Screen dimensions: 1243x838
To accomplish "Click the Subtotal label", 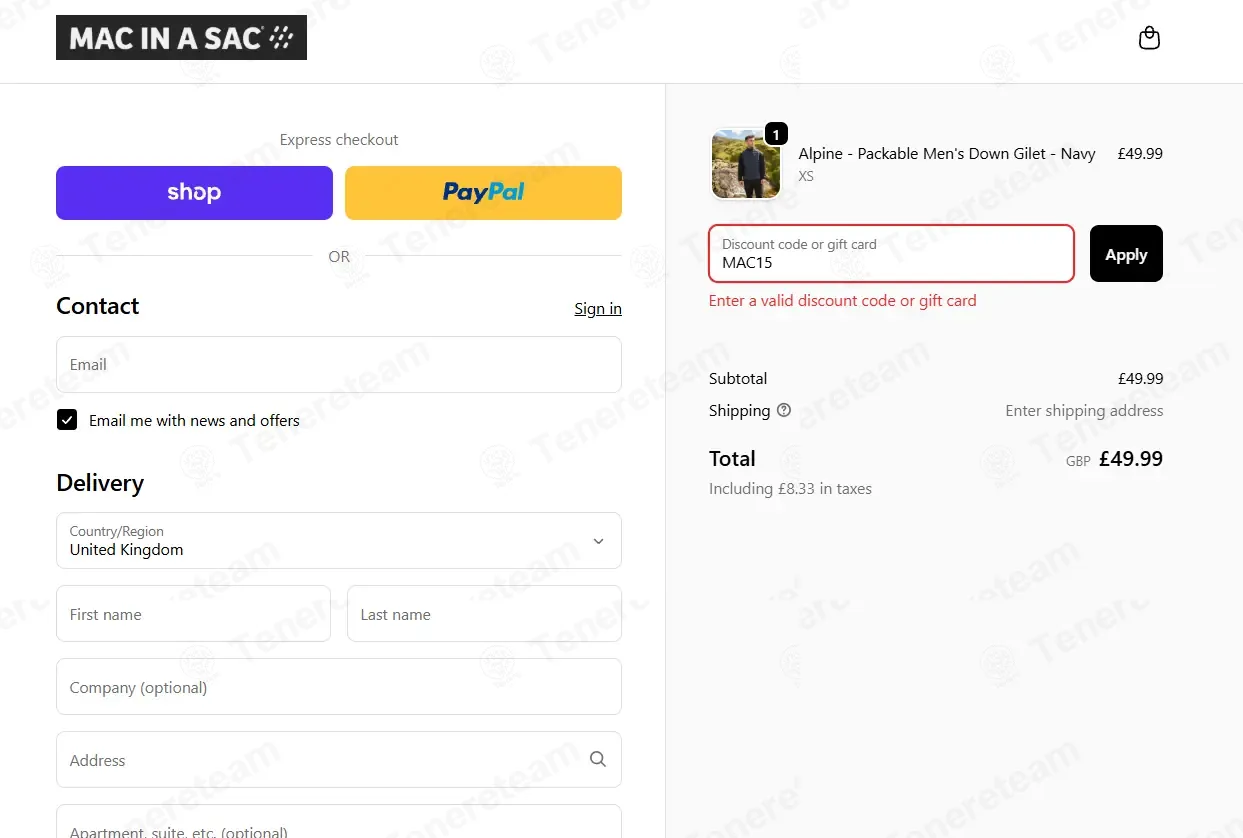I will [x=738, y=379].
